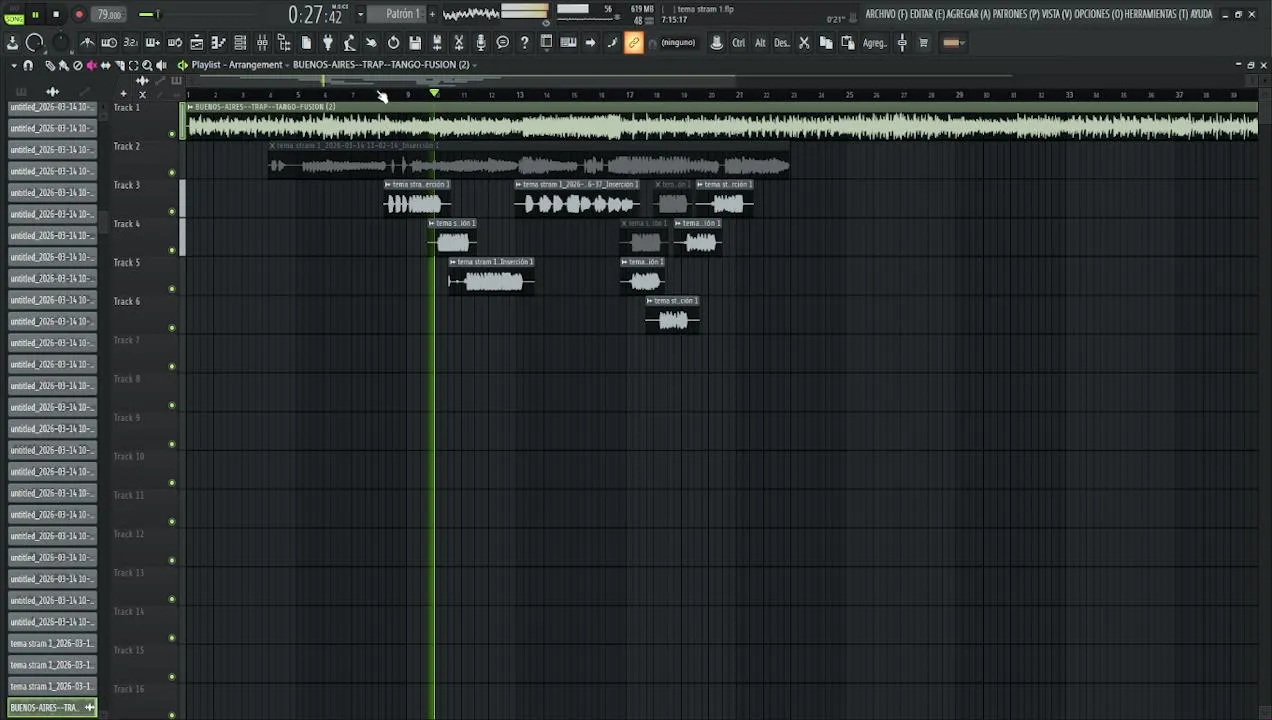Select the playback speaker tool
This screenshot has width=1272, height=720.
pos(161,65)
